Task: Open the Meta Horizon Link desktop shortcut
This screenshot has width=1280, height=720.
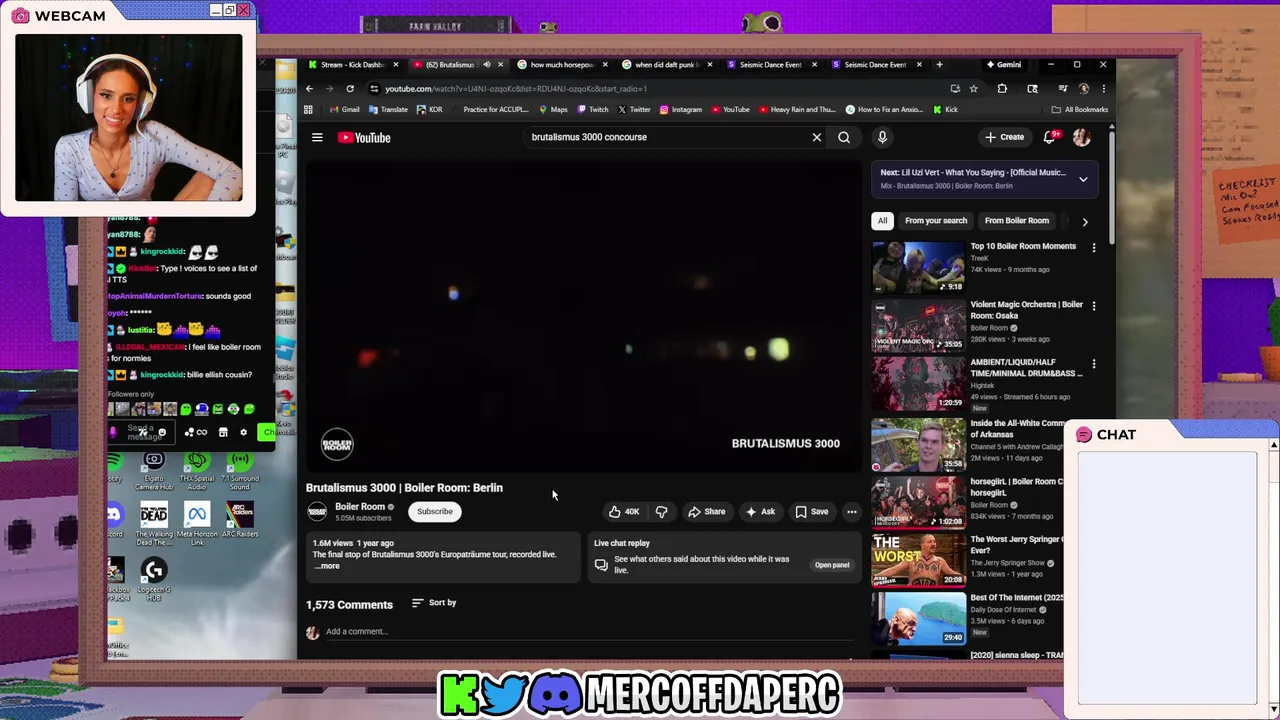Action: point(196,525)
